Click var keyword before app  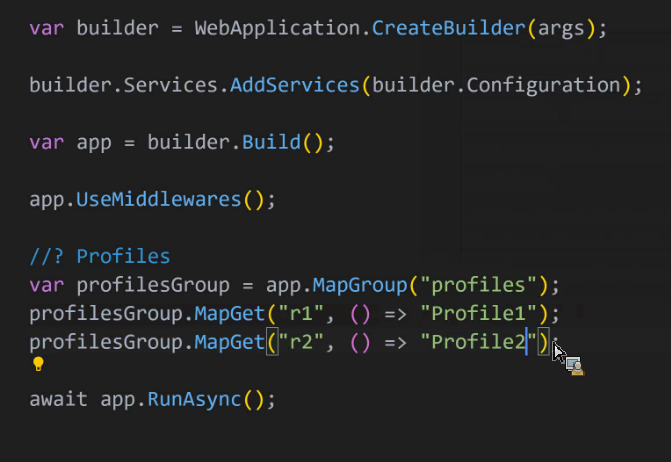point(47,142)
